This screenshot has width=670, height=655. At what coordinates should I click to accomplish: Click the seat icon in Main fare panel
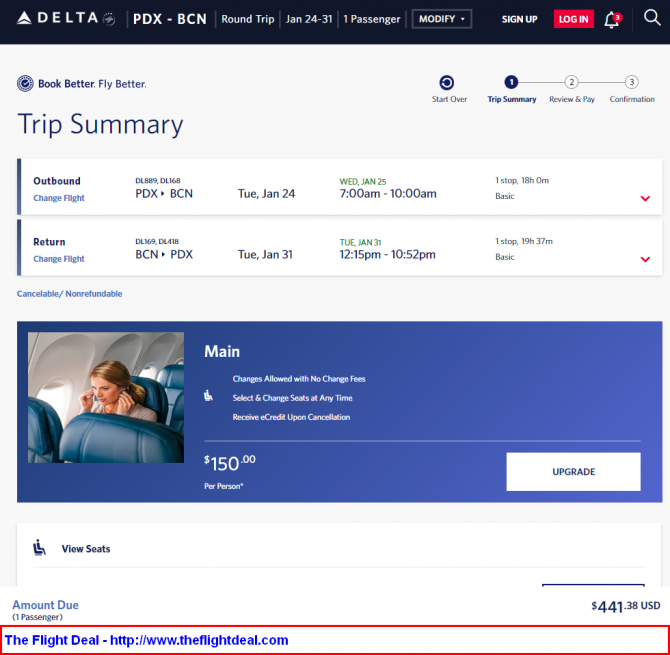coord(208,396)
